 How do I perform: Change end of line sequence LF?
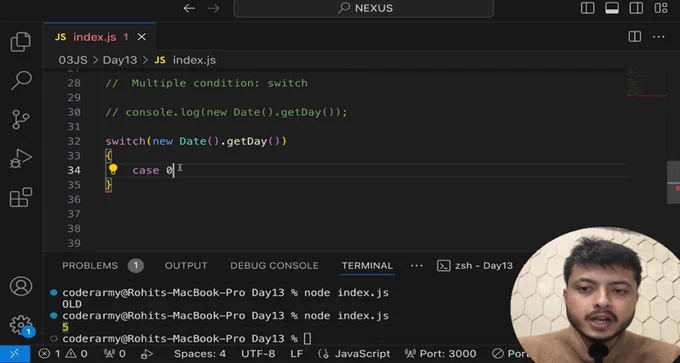point(297,354)
